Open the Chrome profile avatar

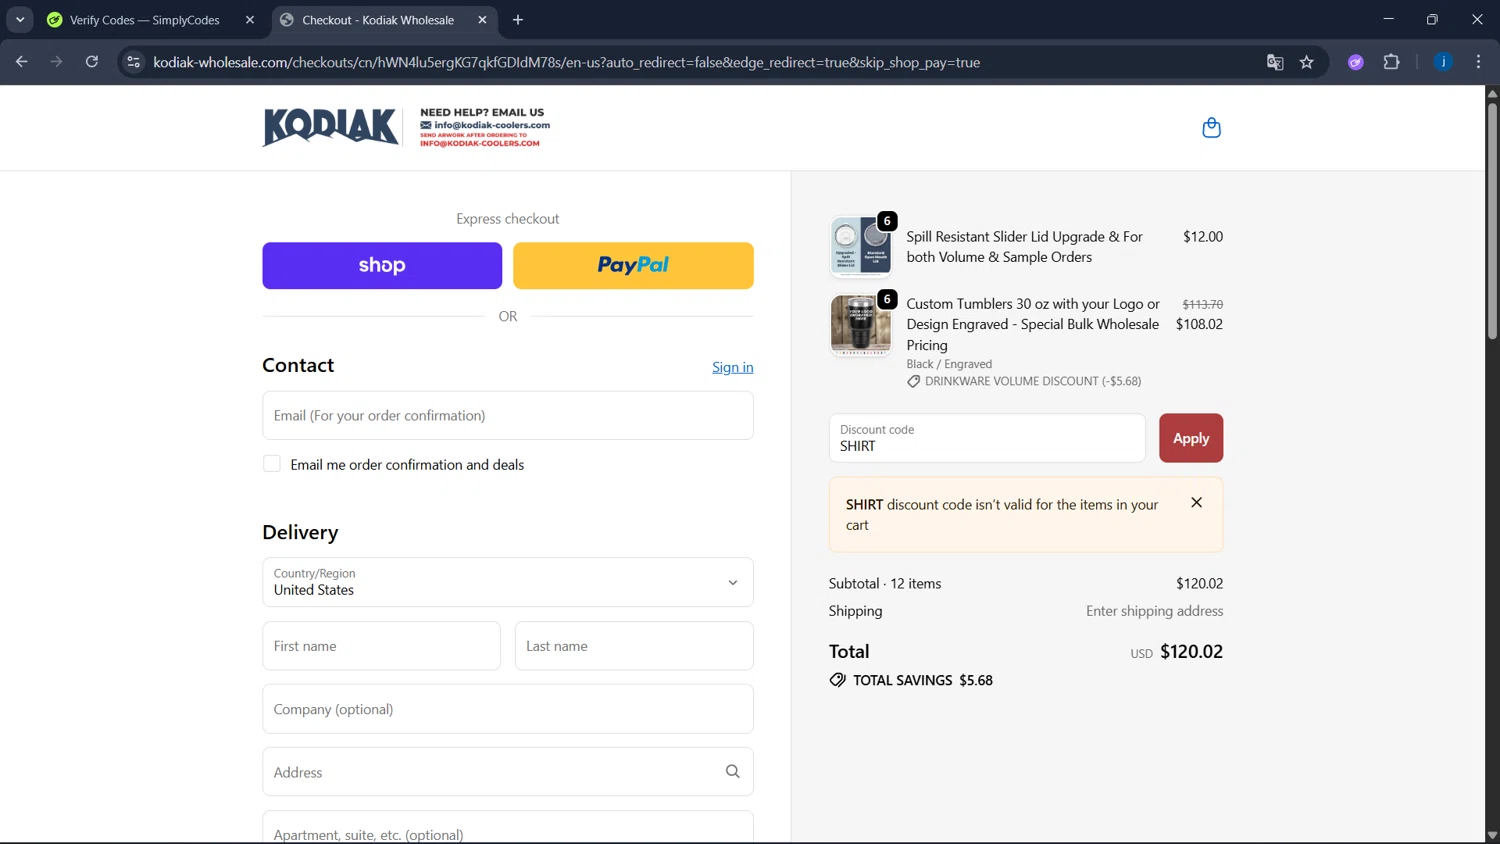[1443, 62]
